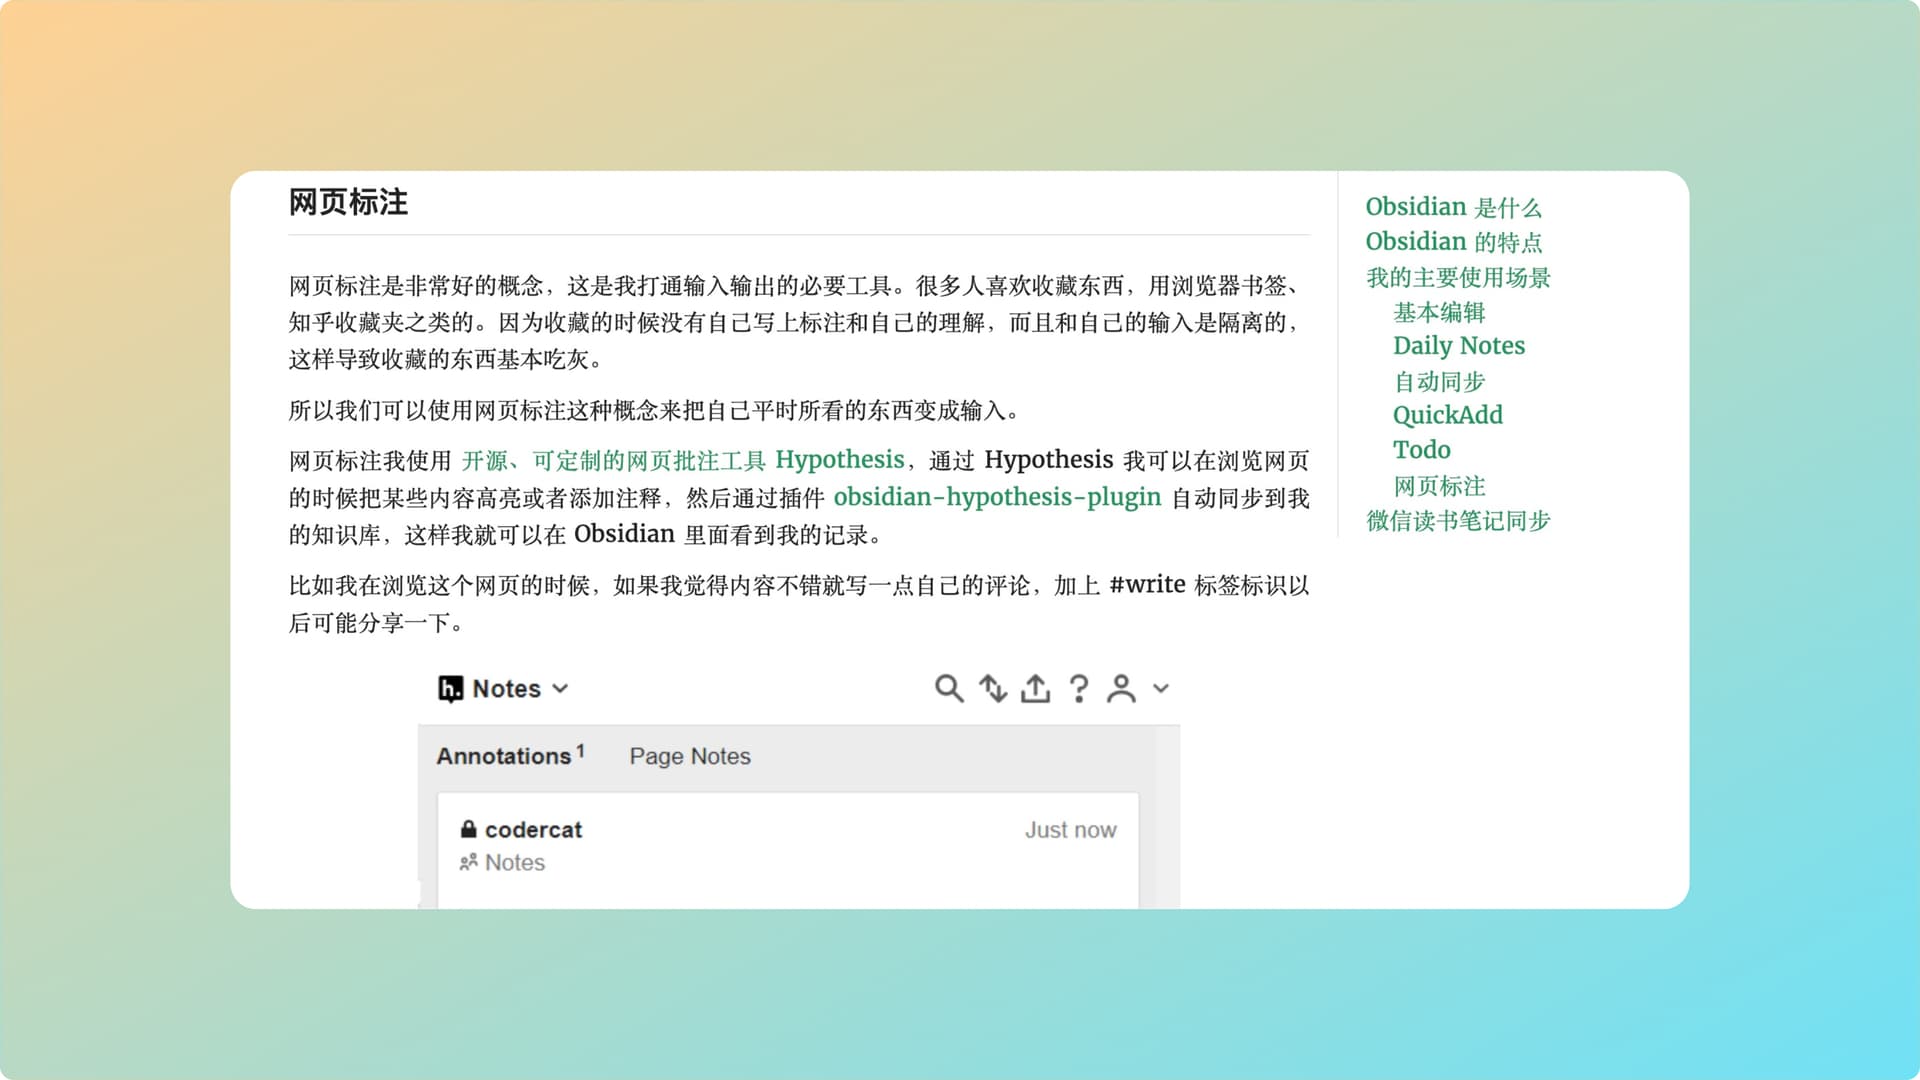This screenshot has height=1080, width=1920.
Task: Click the sort annotations arrows icon
Action: 993,689
